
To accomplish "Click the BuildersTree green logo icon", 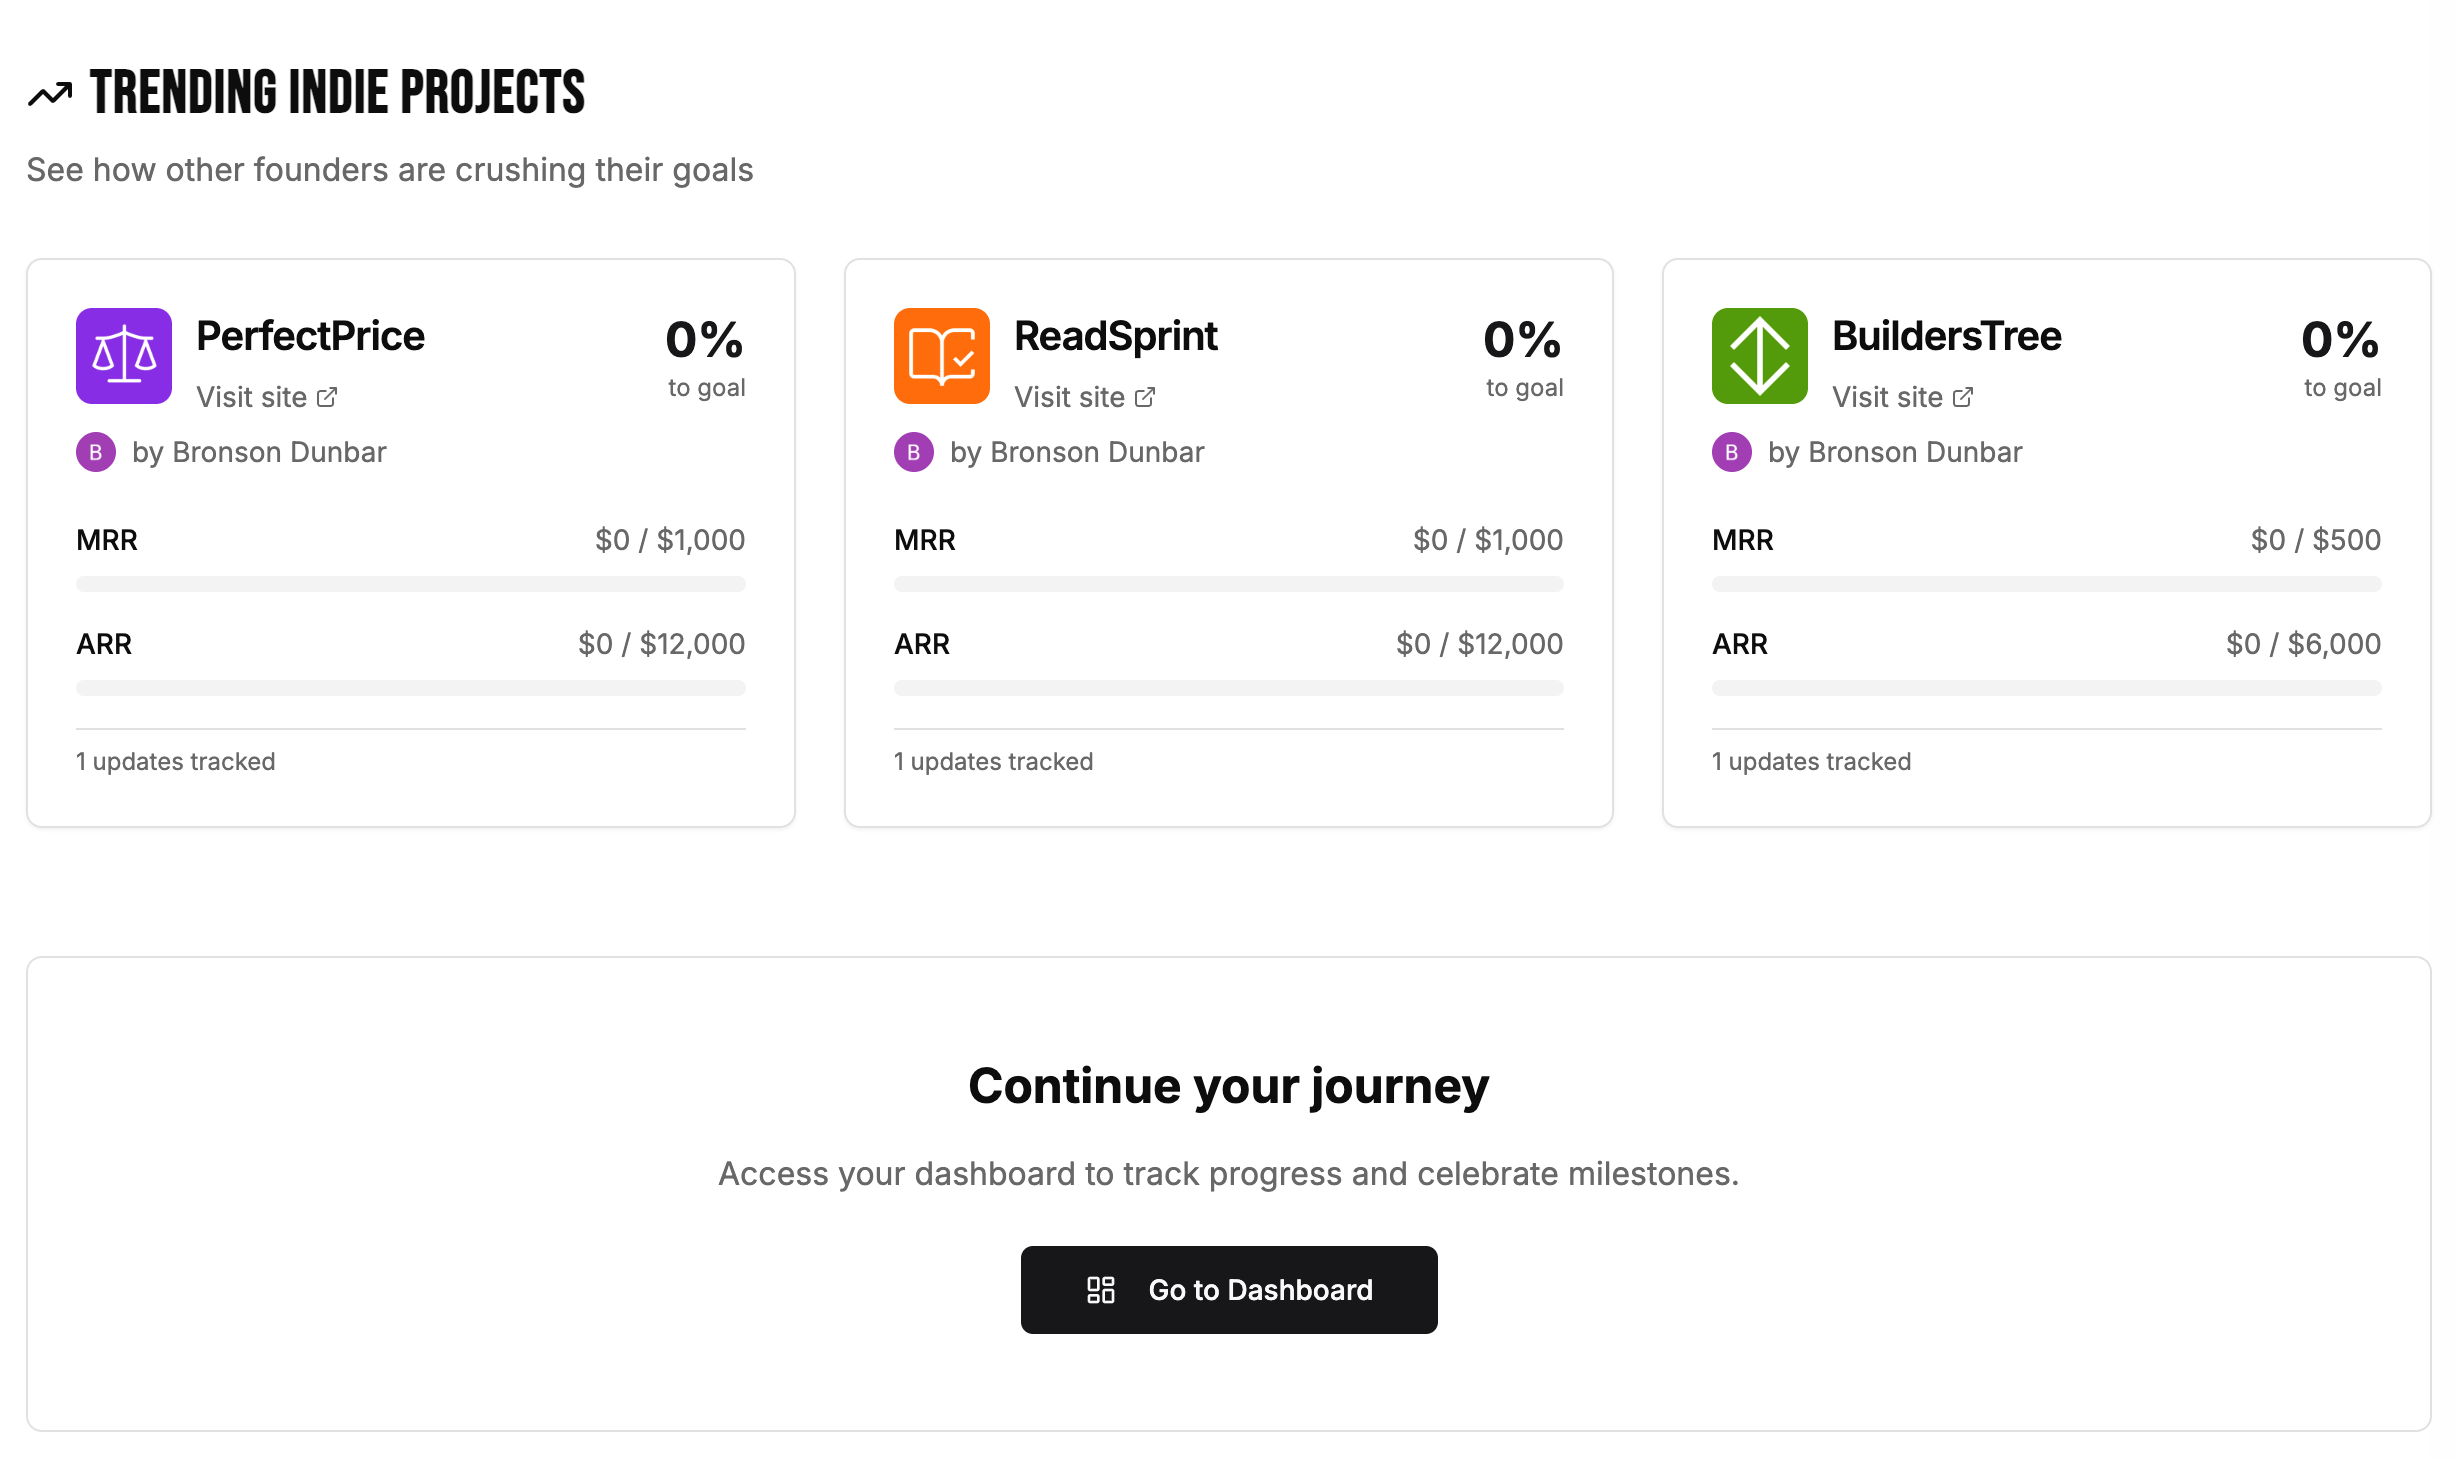I will pyautogui.click(x=1760, y=356).
